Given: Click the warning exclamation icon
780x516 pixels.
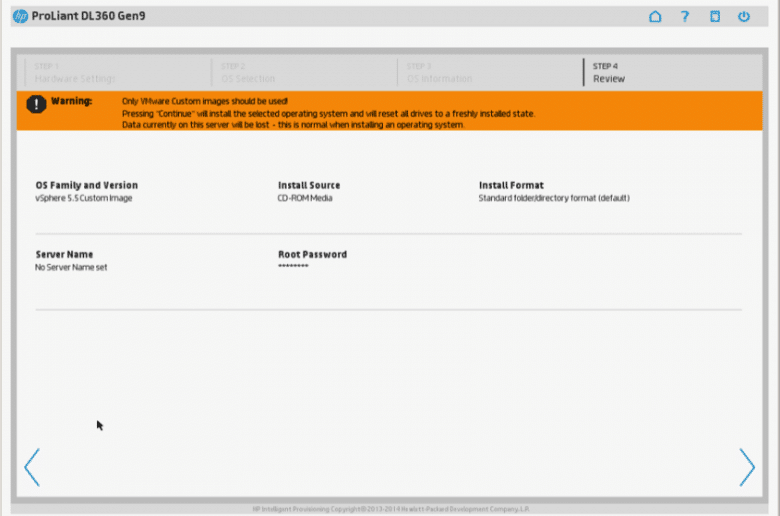Looking at the screenshot, I should [36, 104].
